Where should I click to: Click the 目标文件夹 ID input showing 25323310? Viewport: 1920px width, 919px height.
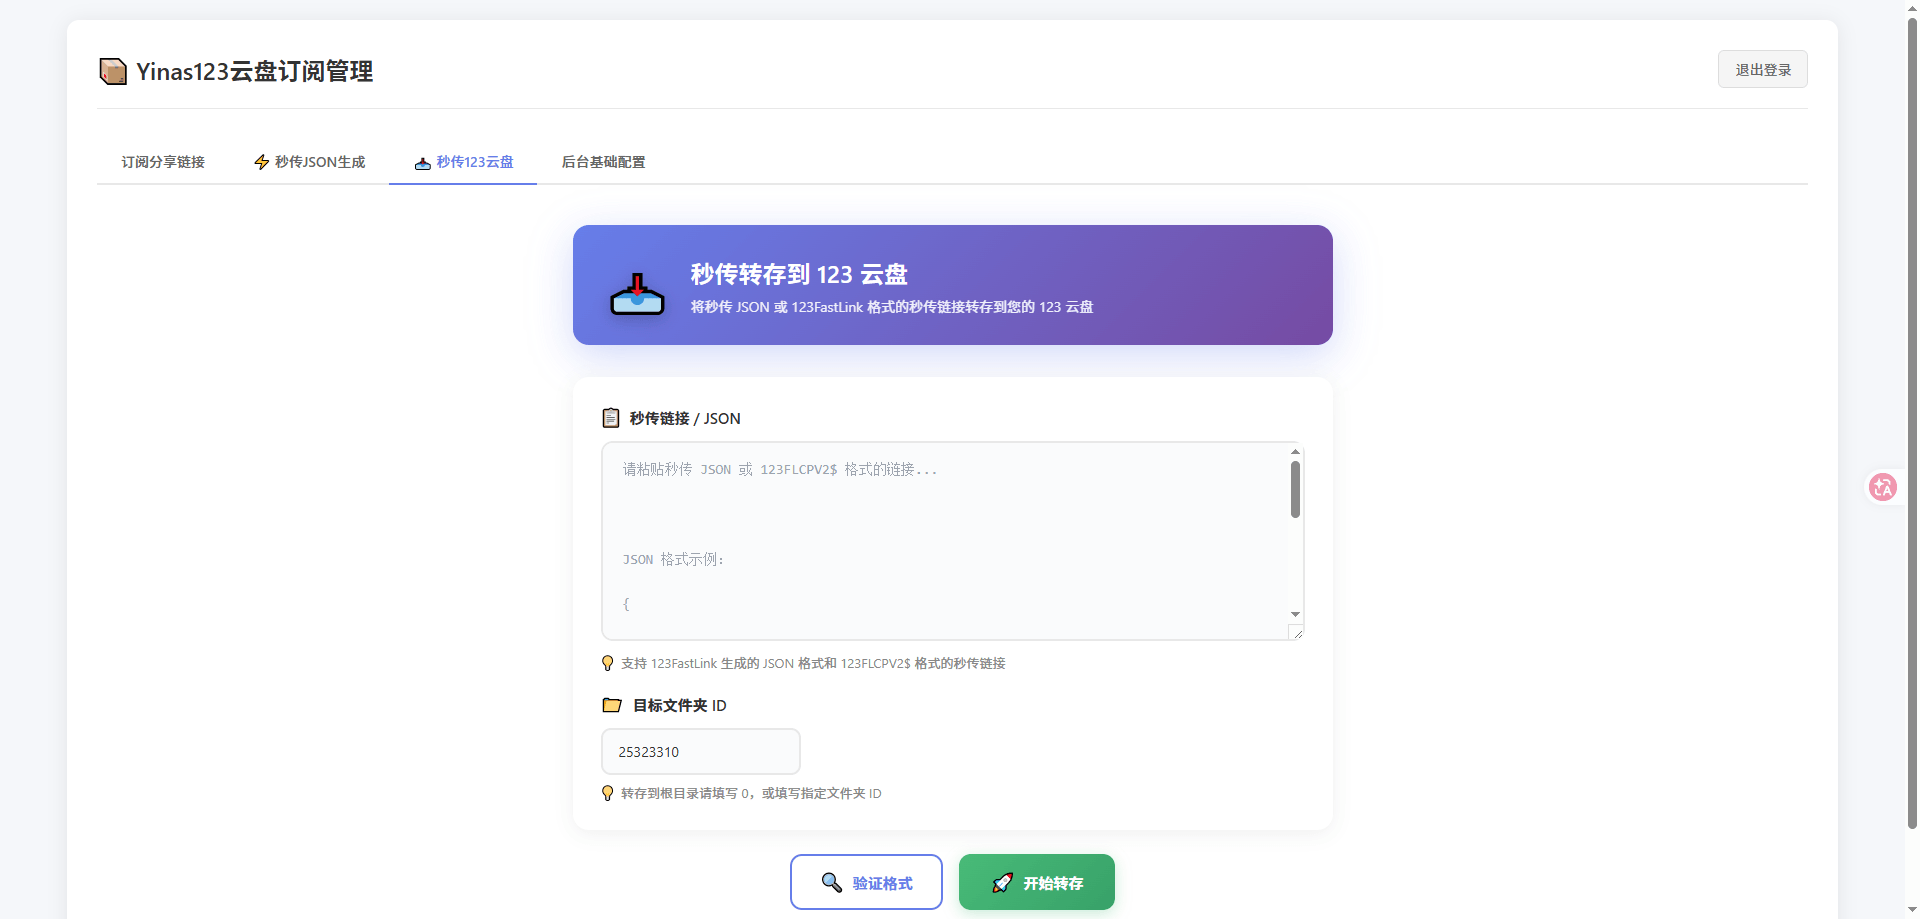(x=700, y=751)
